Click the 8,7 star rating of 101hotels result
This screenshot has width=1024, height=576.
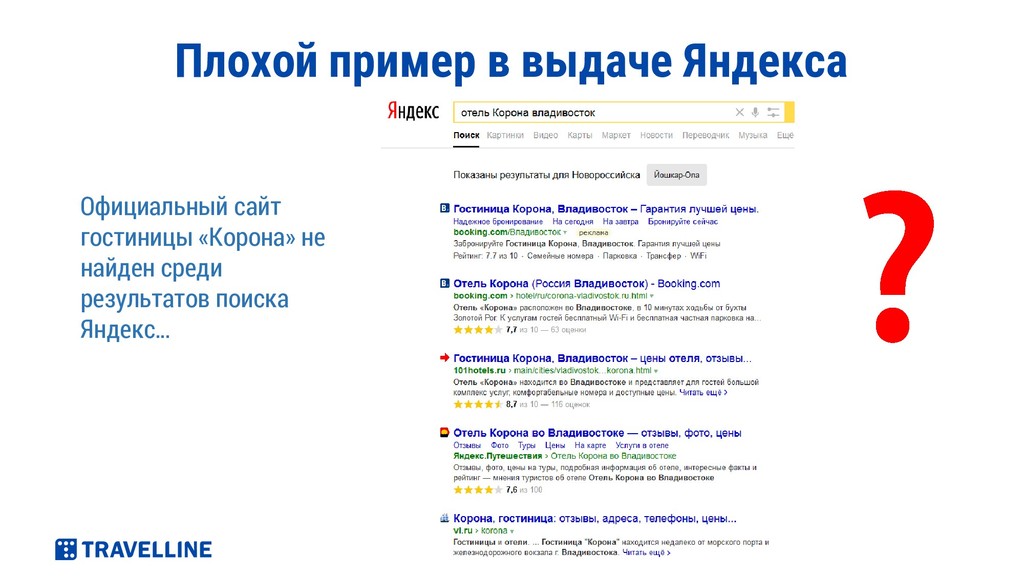(478, 404)
